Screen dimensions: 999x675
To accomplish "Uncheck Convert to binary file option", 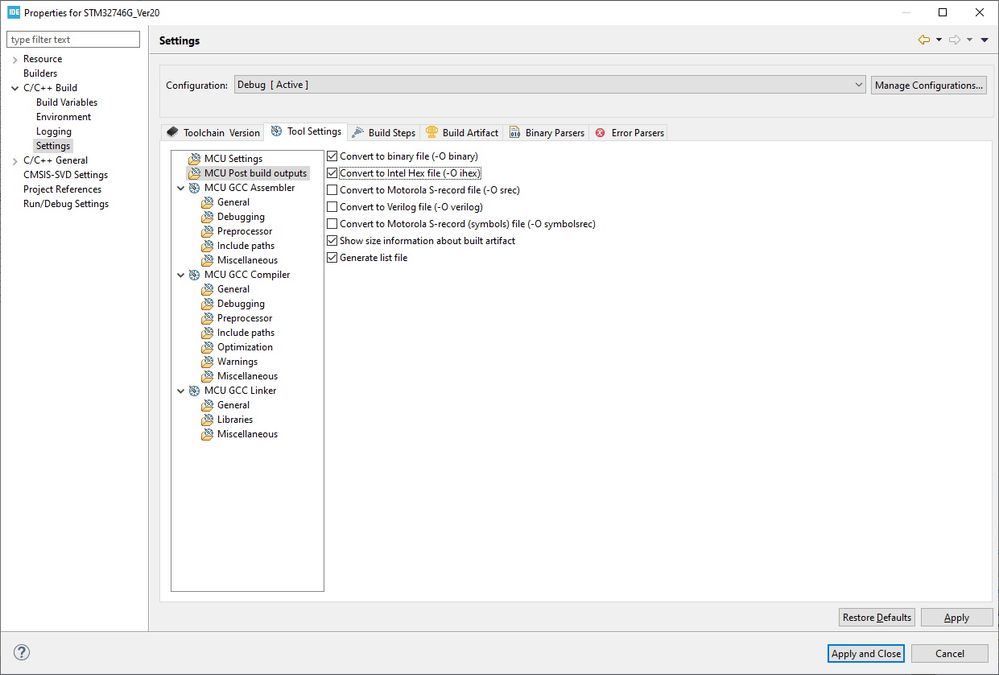I will [332, 156].
